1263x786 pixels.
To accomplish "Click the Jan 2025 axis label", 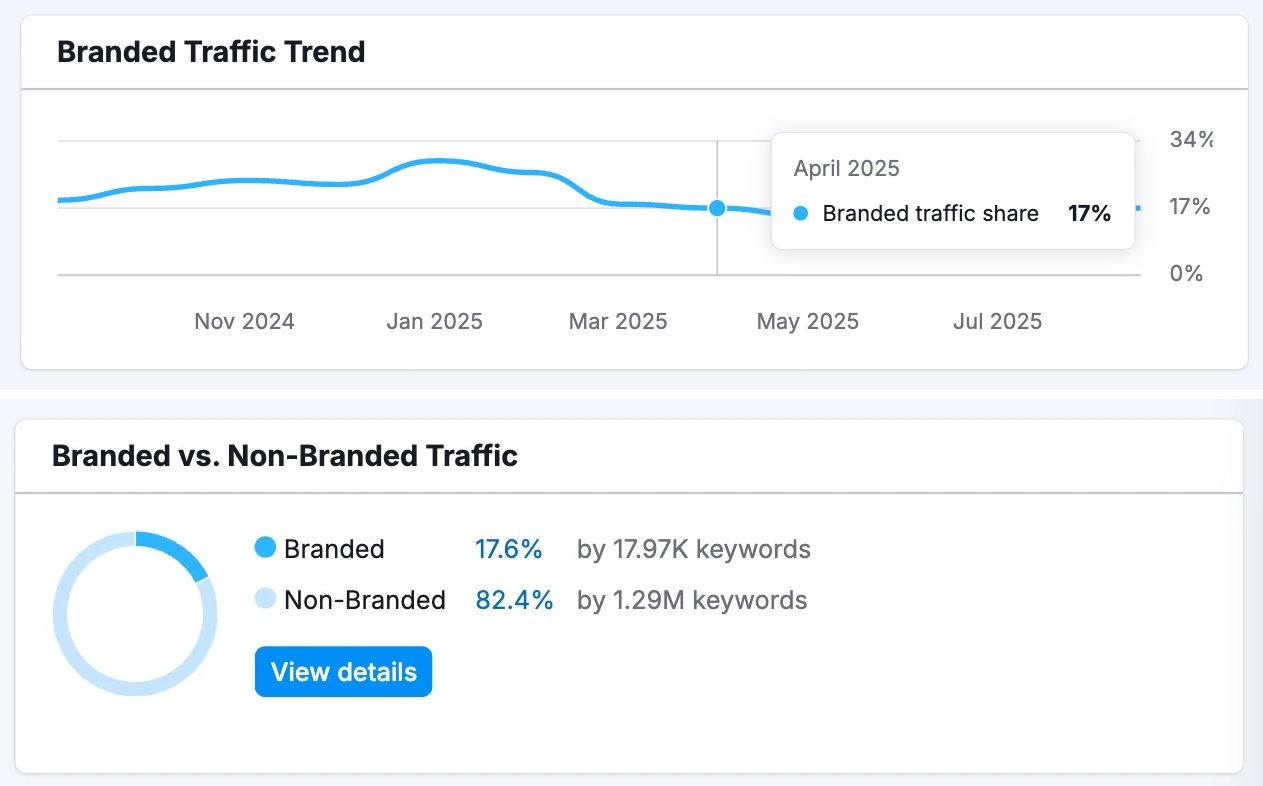I will pos(434,321).
